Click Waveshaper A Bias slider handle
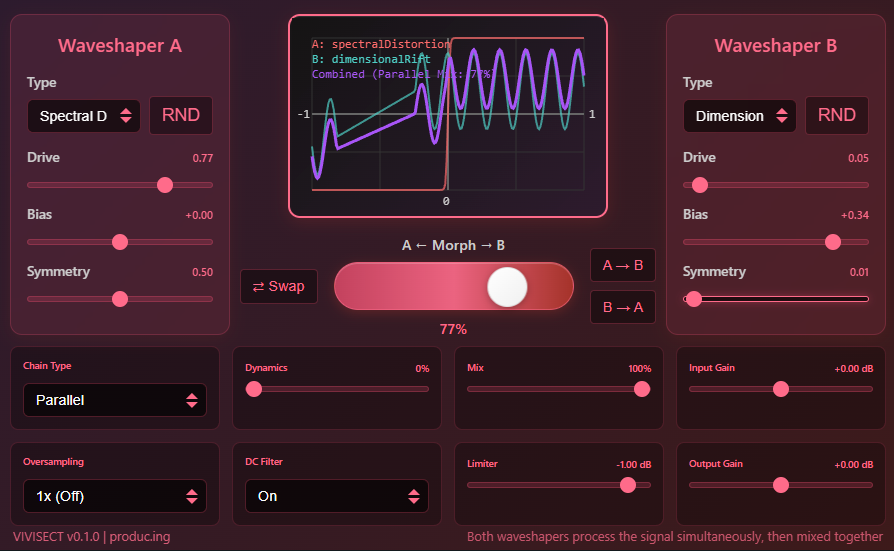Viewport: 894px width, 551px height. coord(120,242)
